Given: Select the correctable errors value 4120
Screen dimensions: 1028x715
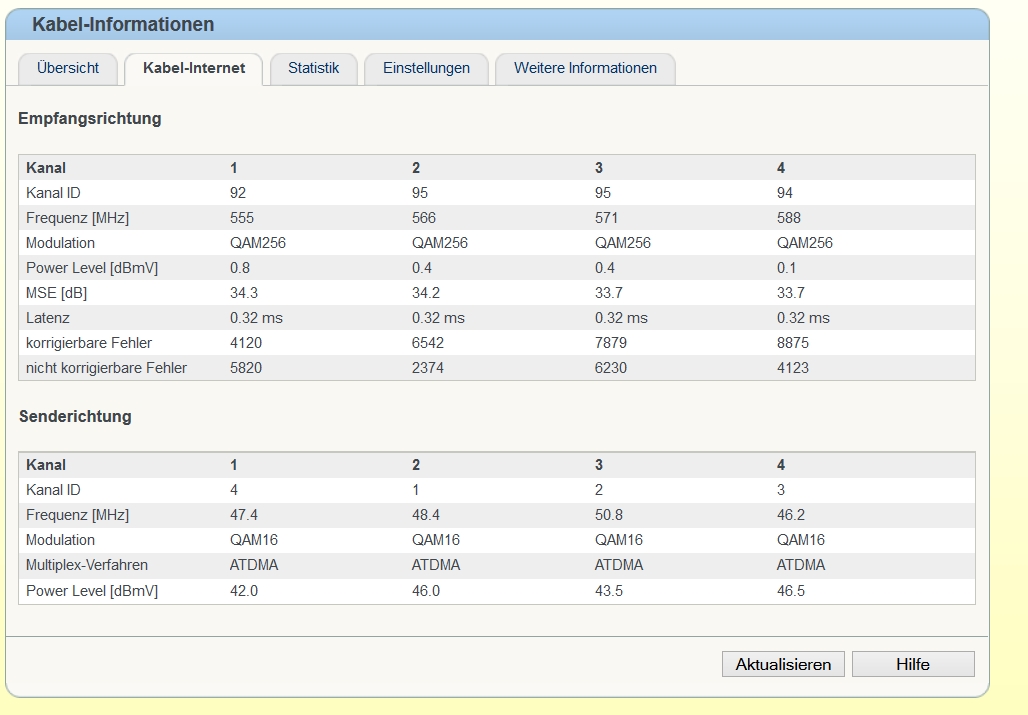Looking at the screenshot, I should pyautogui.click(x=246, y=343).
